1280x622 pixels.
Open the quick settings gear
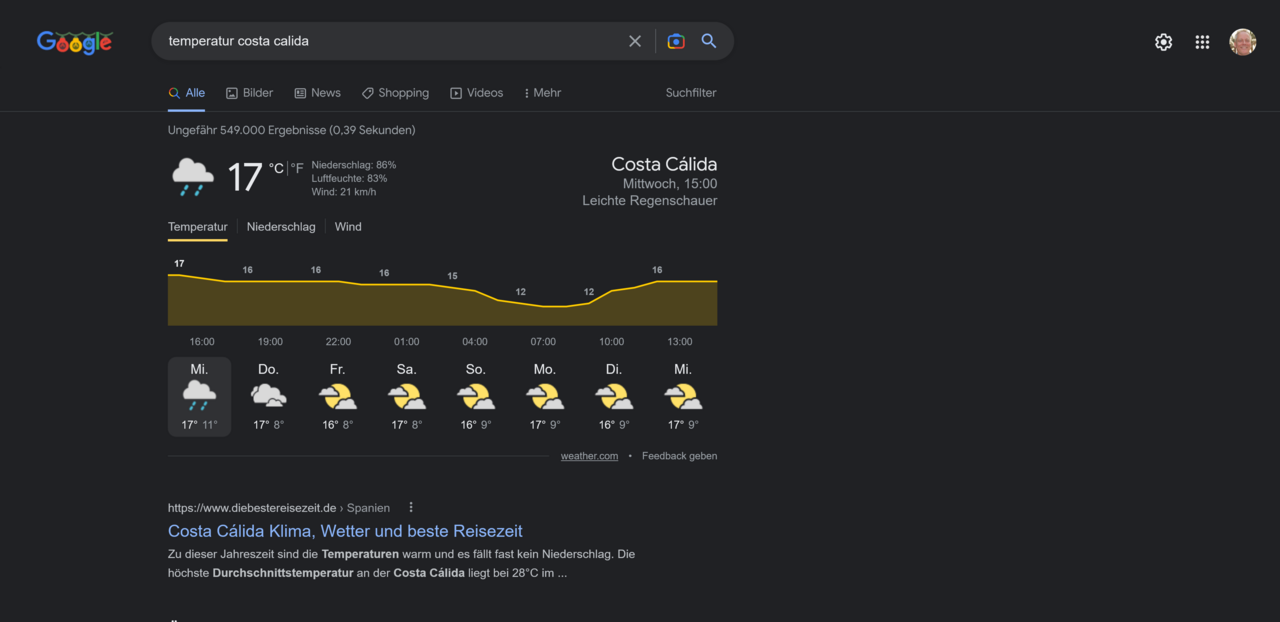coord(1163,42)
